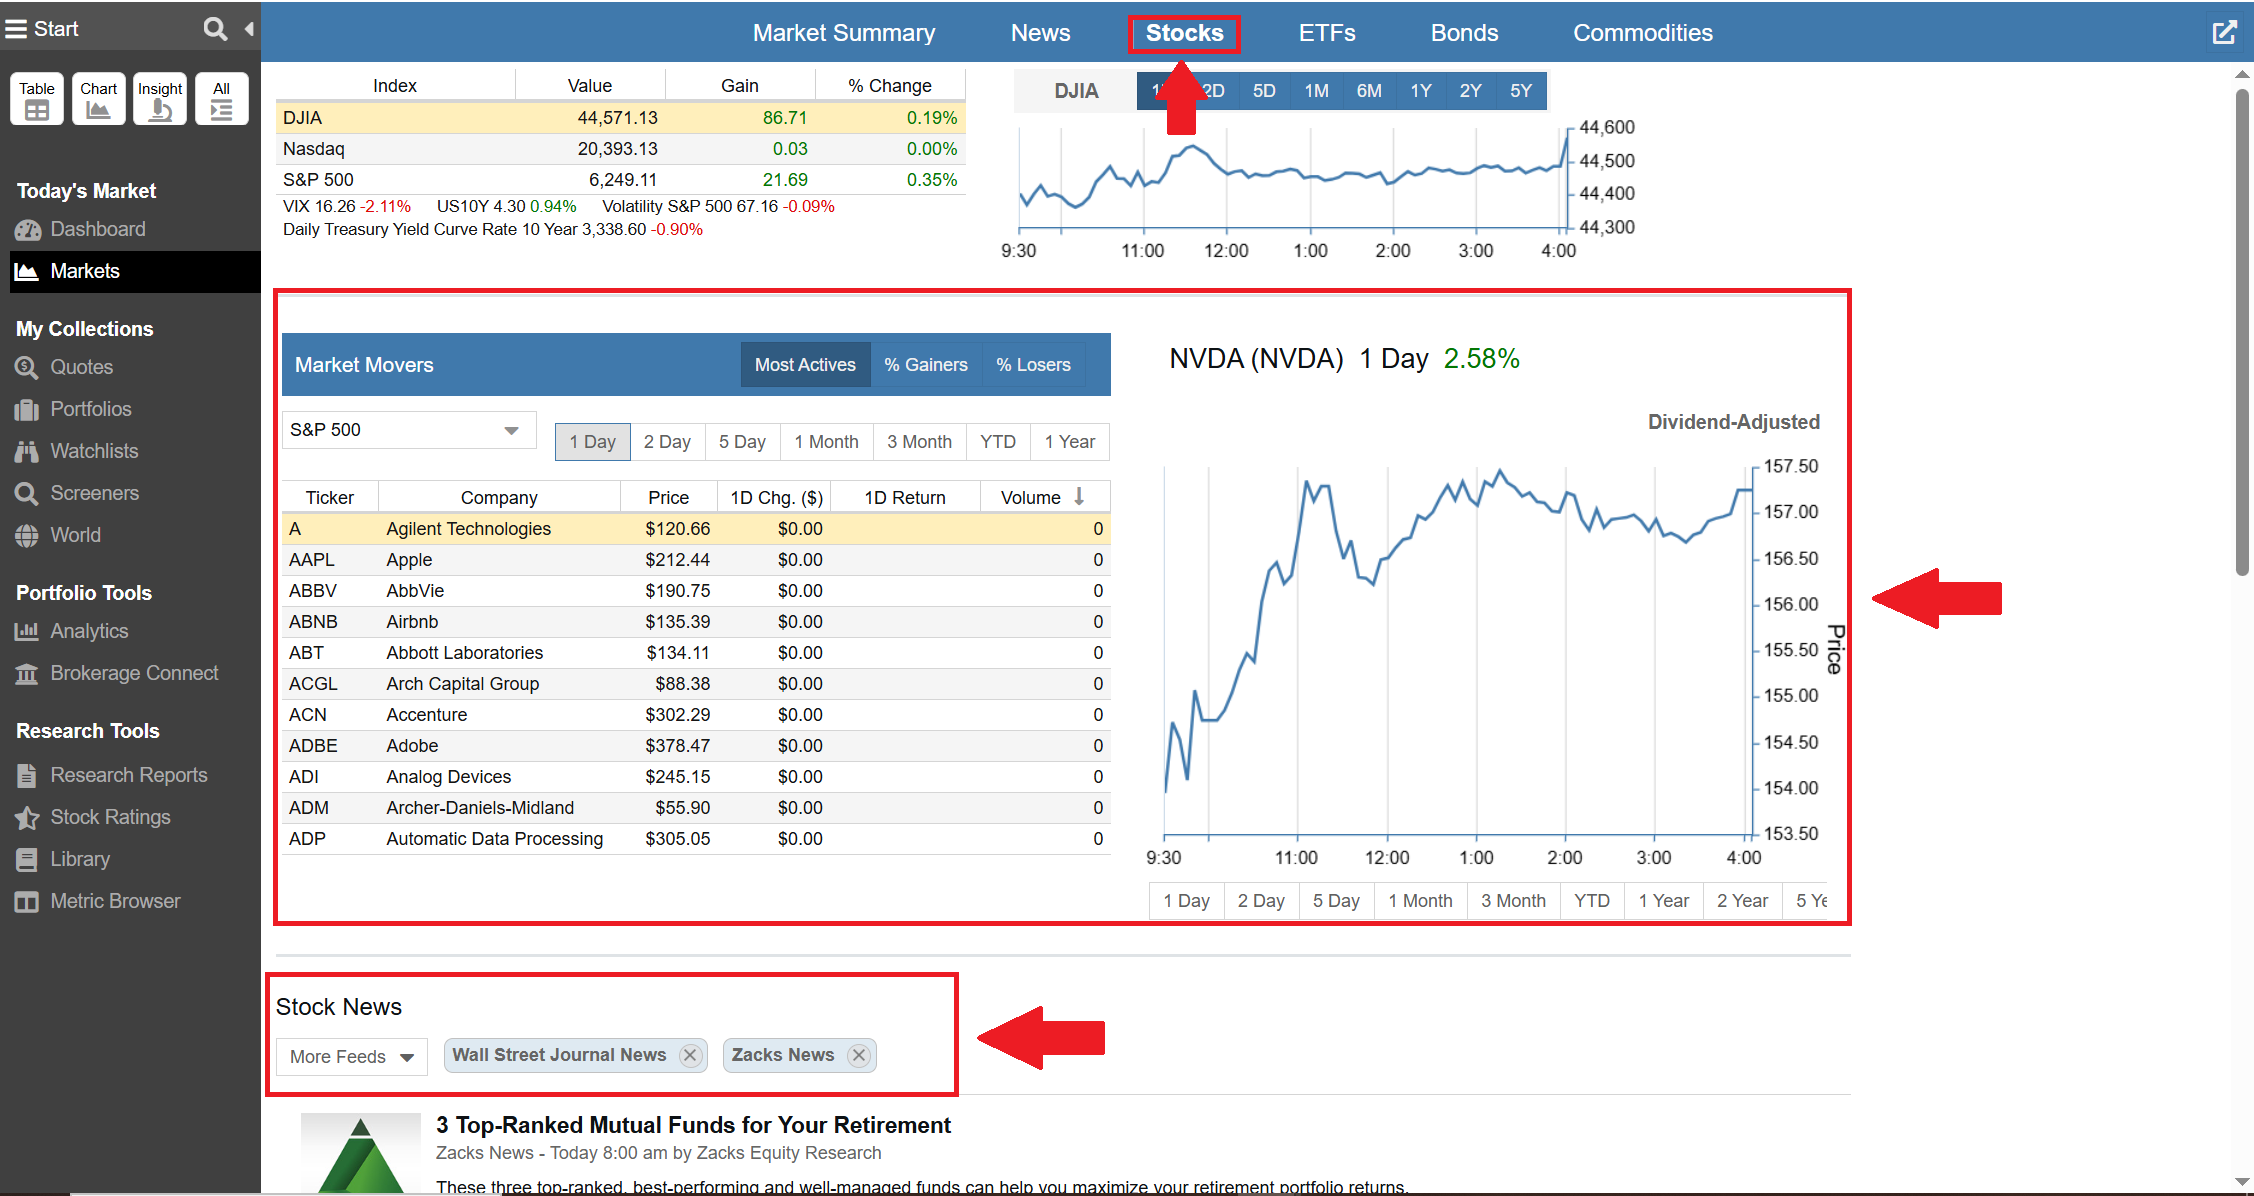This screenshot has width=2254, height=1196.
Task: Select YTD period for movers table
Action: pos(998,442)
